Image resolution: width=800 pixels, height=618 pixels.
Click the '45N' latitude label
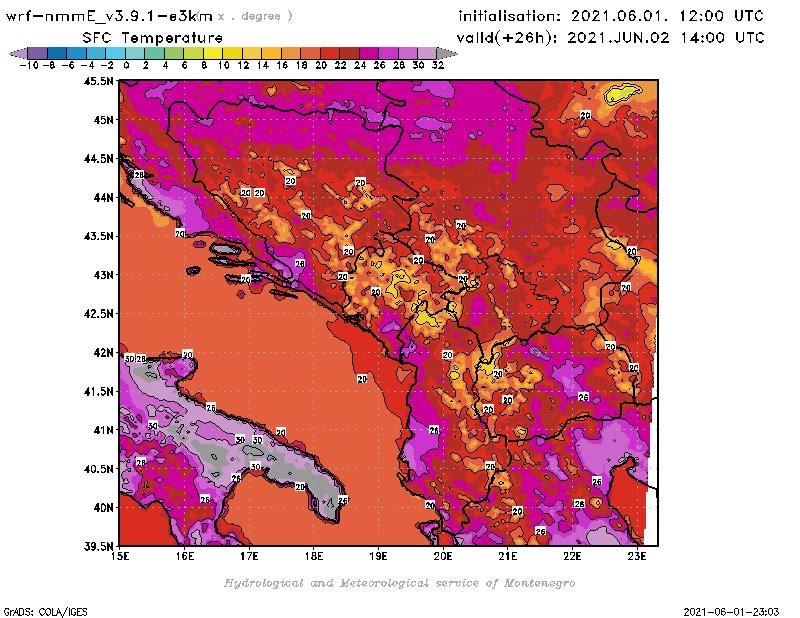[103, 120]
